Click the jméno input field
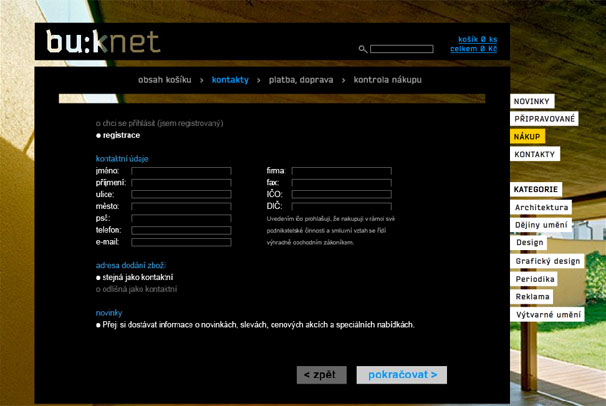 (181, 172)
